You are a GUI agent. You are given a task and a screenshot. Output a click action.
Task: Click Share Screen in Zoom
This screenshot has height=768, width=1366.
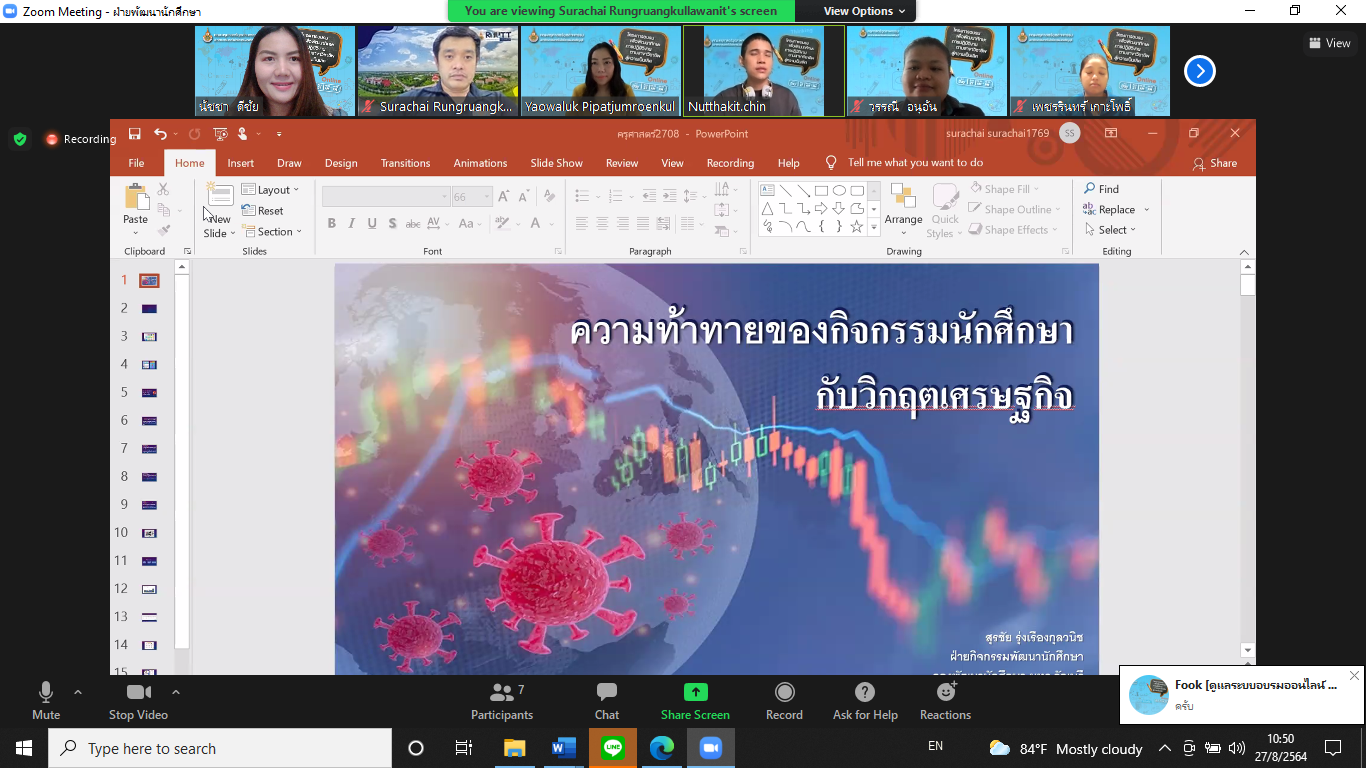coord(695,701)
